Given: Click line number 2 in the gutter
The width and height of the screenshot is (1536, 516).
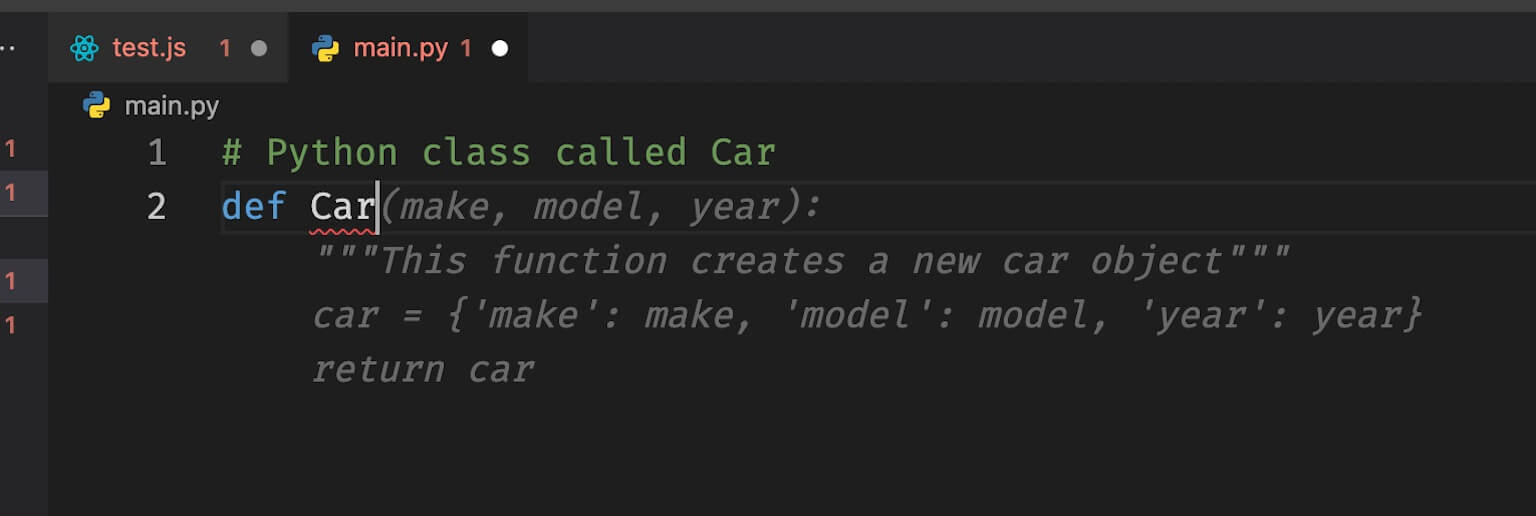Looking at the screenshot, I should point(157,207).
